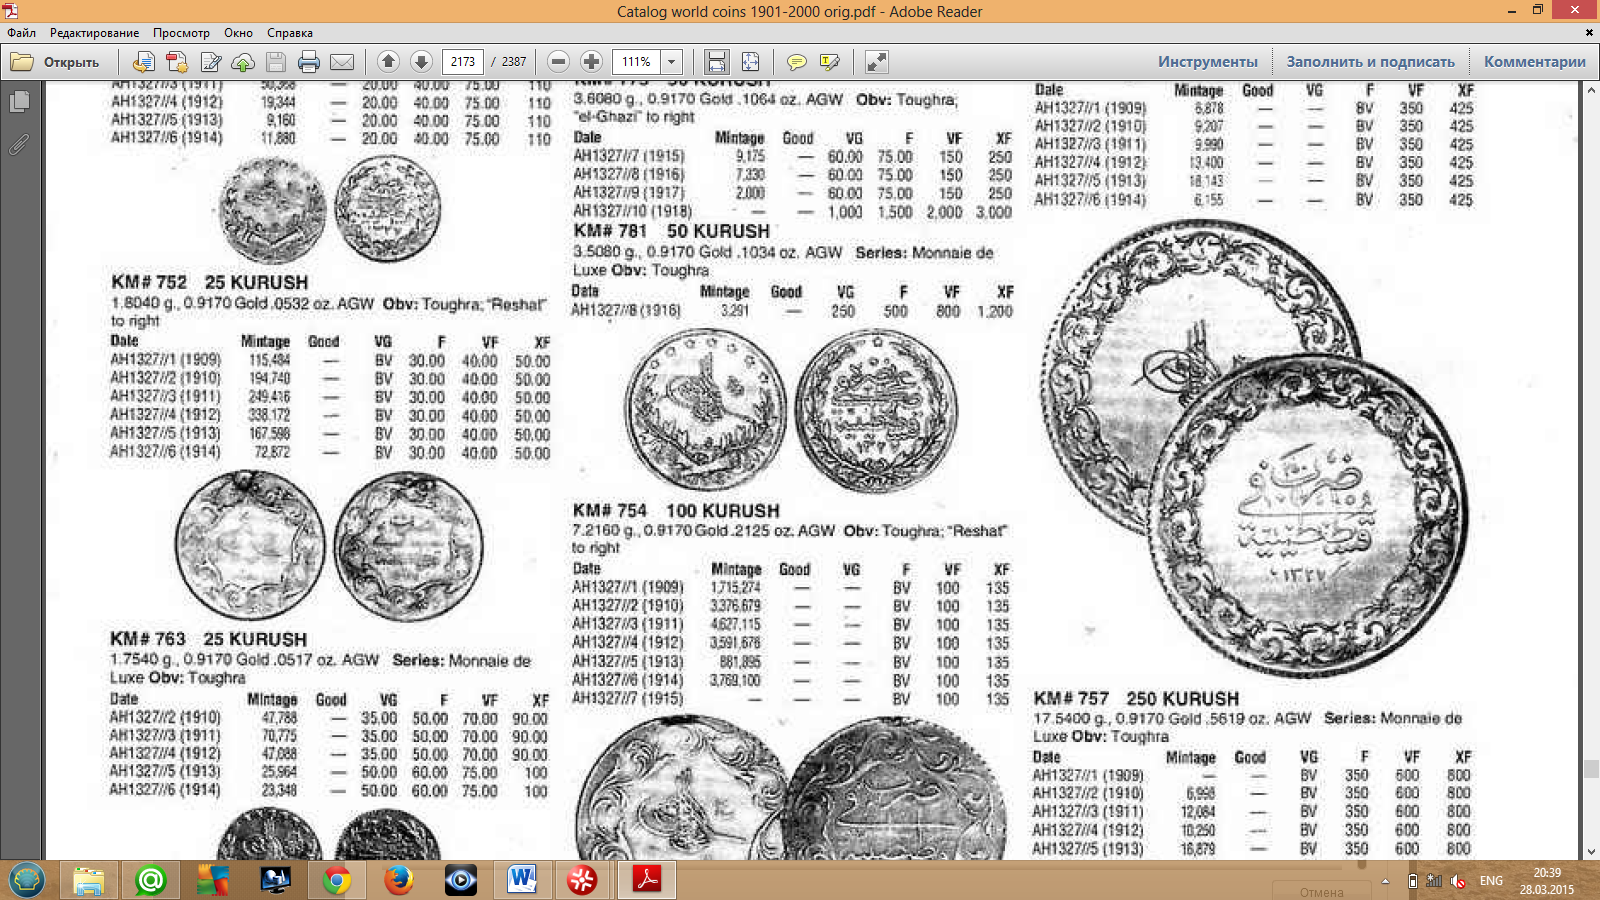Click the convert file to PDF online icon
This screenshot has width=1600, height=900.
pos(144,62)
